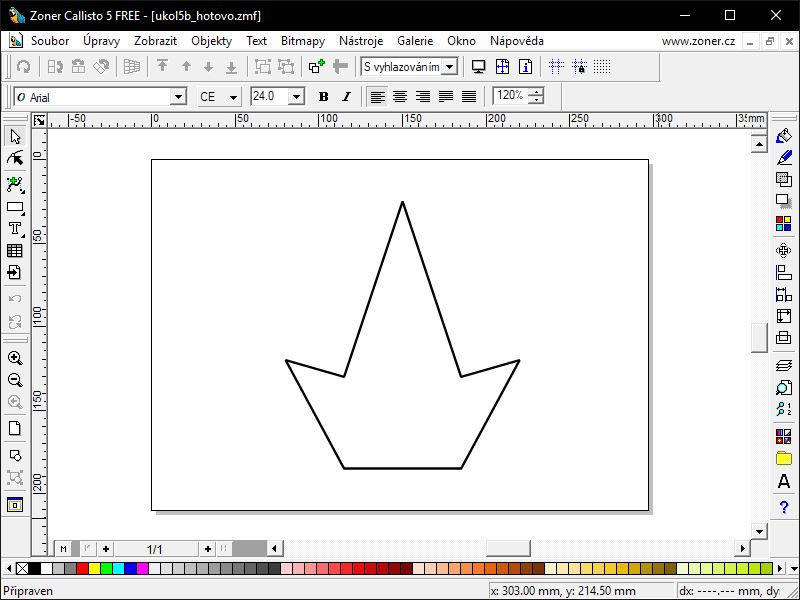Click the vertical scrollbar down arrow
The height and width of the screenshot is (600, 800).
[759, 532]
